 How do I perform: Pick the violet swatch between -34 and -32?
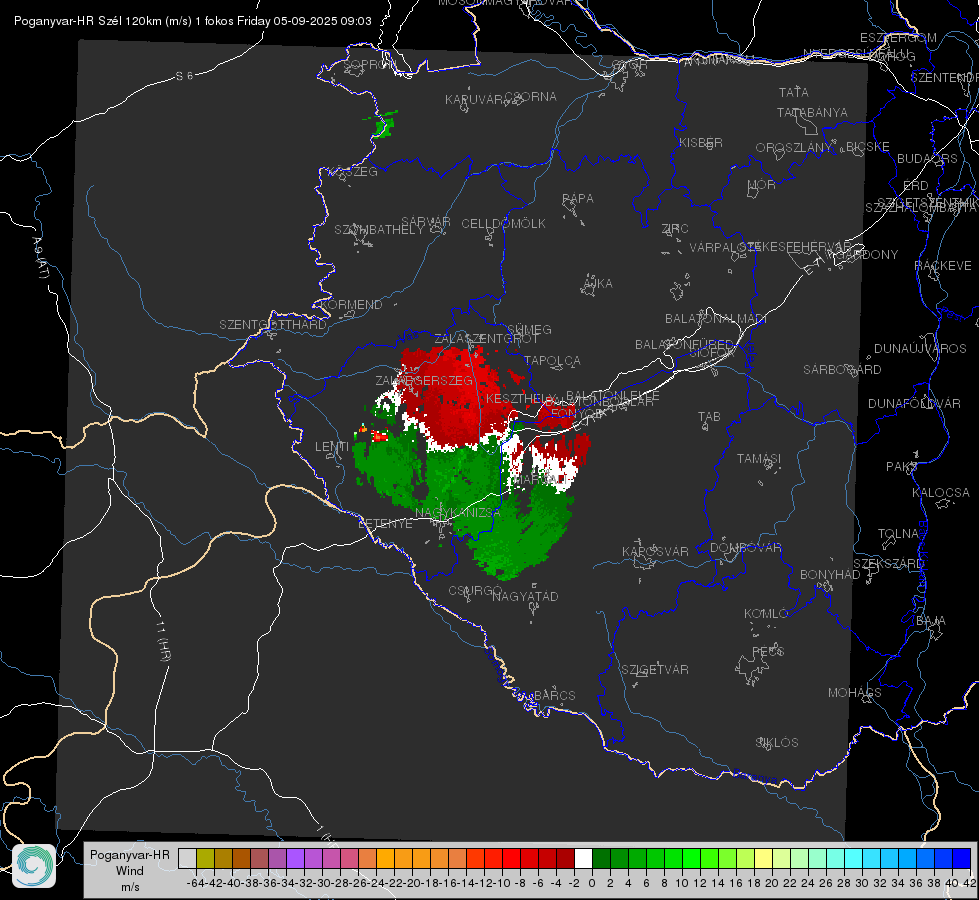tap(295, 858)
